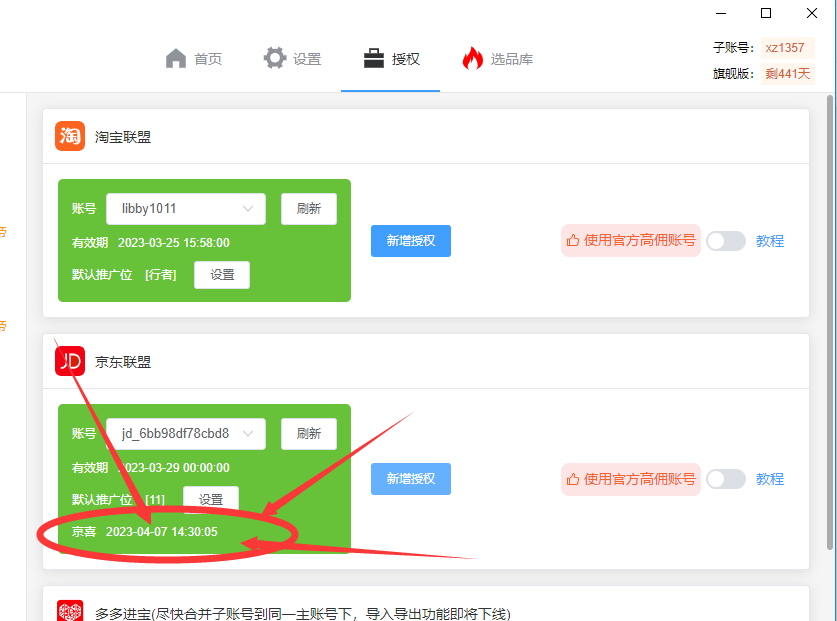The width and height of the screenshot is (837, 621).
Task: Close the application window
Action: (x=812, y=13)
